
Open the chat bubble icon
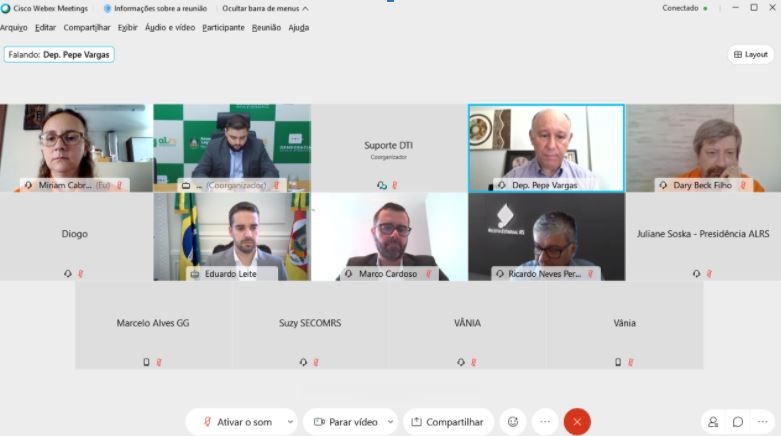[738, 422]
